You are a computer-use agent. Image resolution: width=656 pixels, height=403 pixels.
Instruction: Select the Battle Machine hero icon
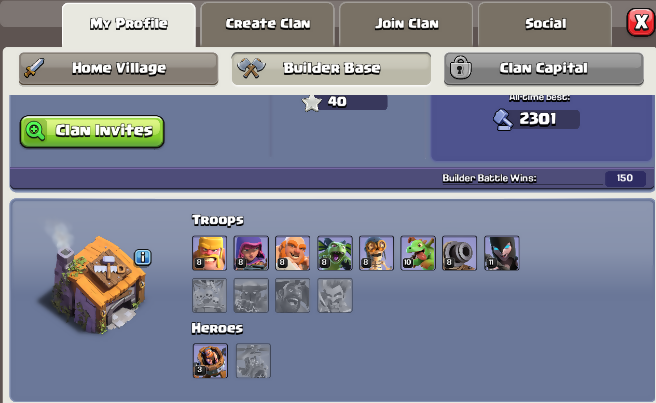(210, 361)
